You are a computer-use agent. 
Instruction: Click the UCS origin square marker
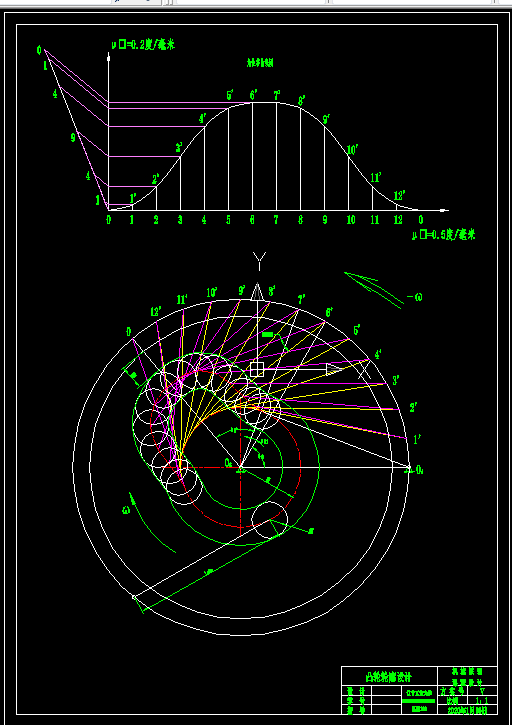(257, 369)
